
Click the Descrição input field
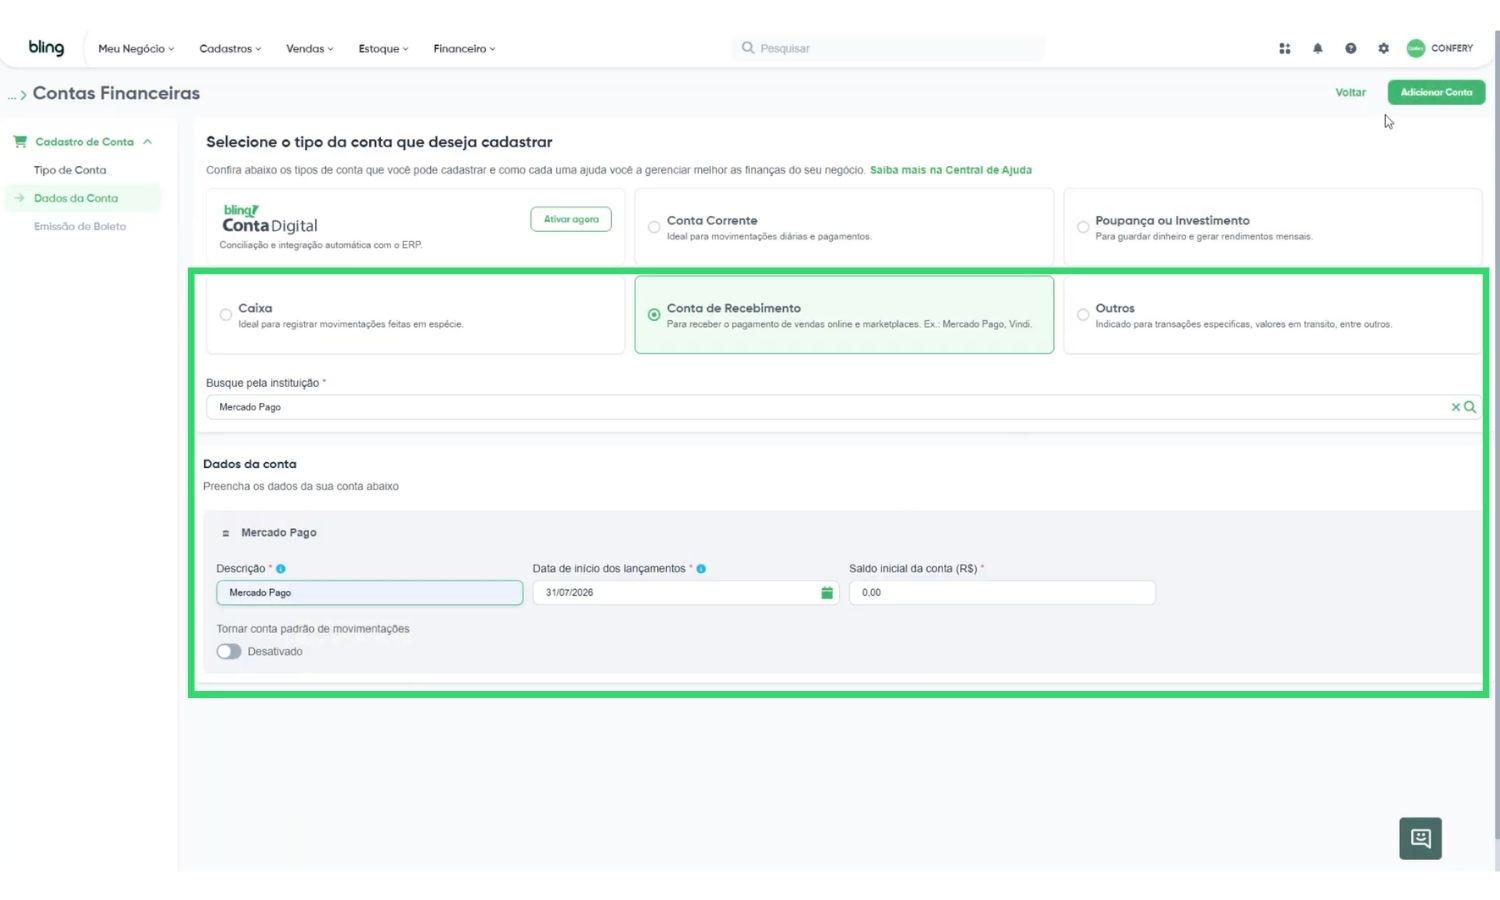coord(370,593)
